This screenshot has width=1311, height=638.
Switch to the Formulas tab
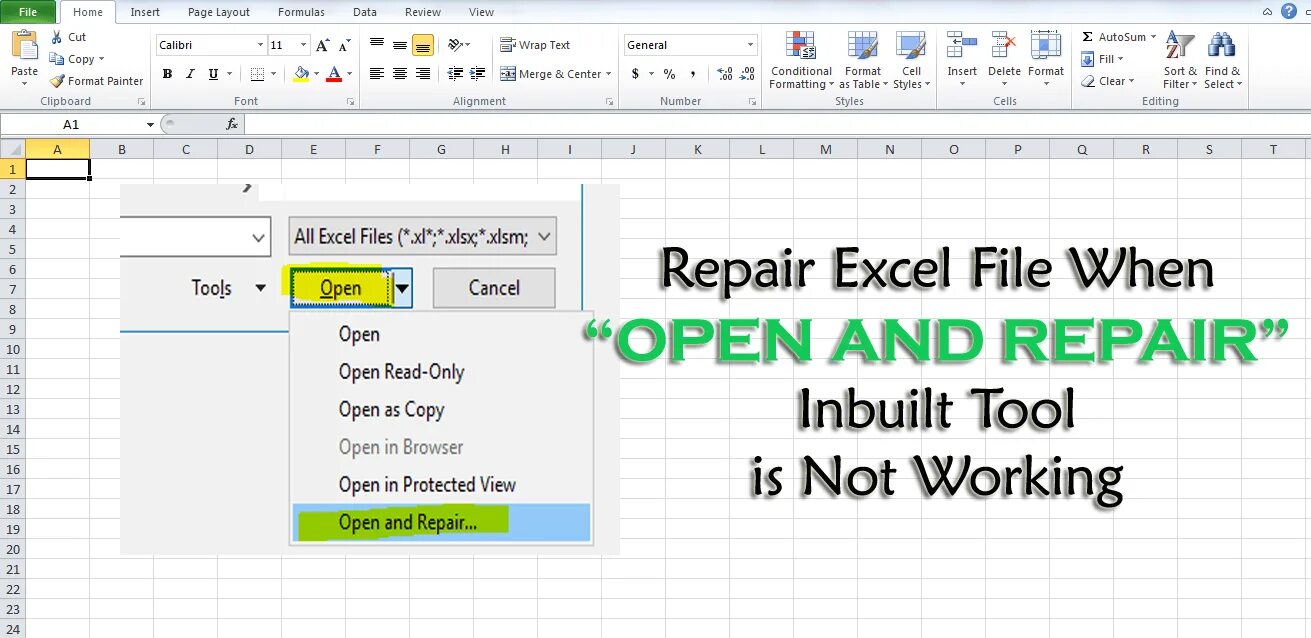click(x=301, y=12)
